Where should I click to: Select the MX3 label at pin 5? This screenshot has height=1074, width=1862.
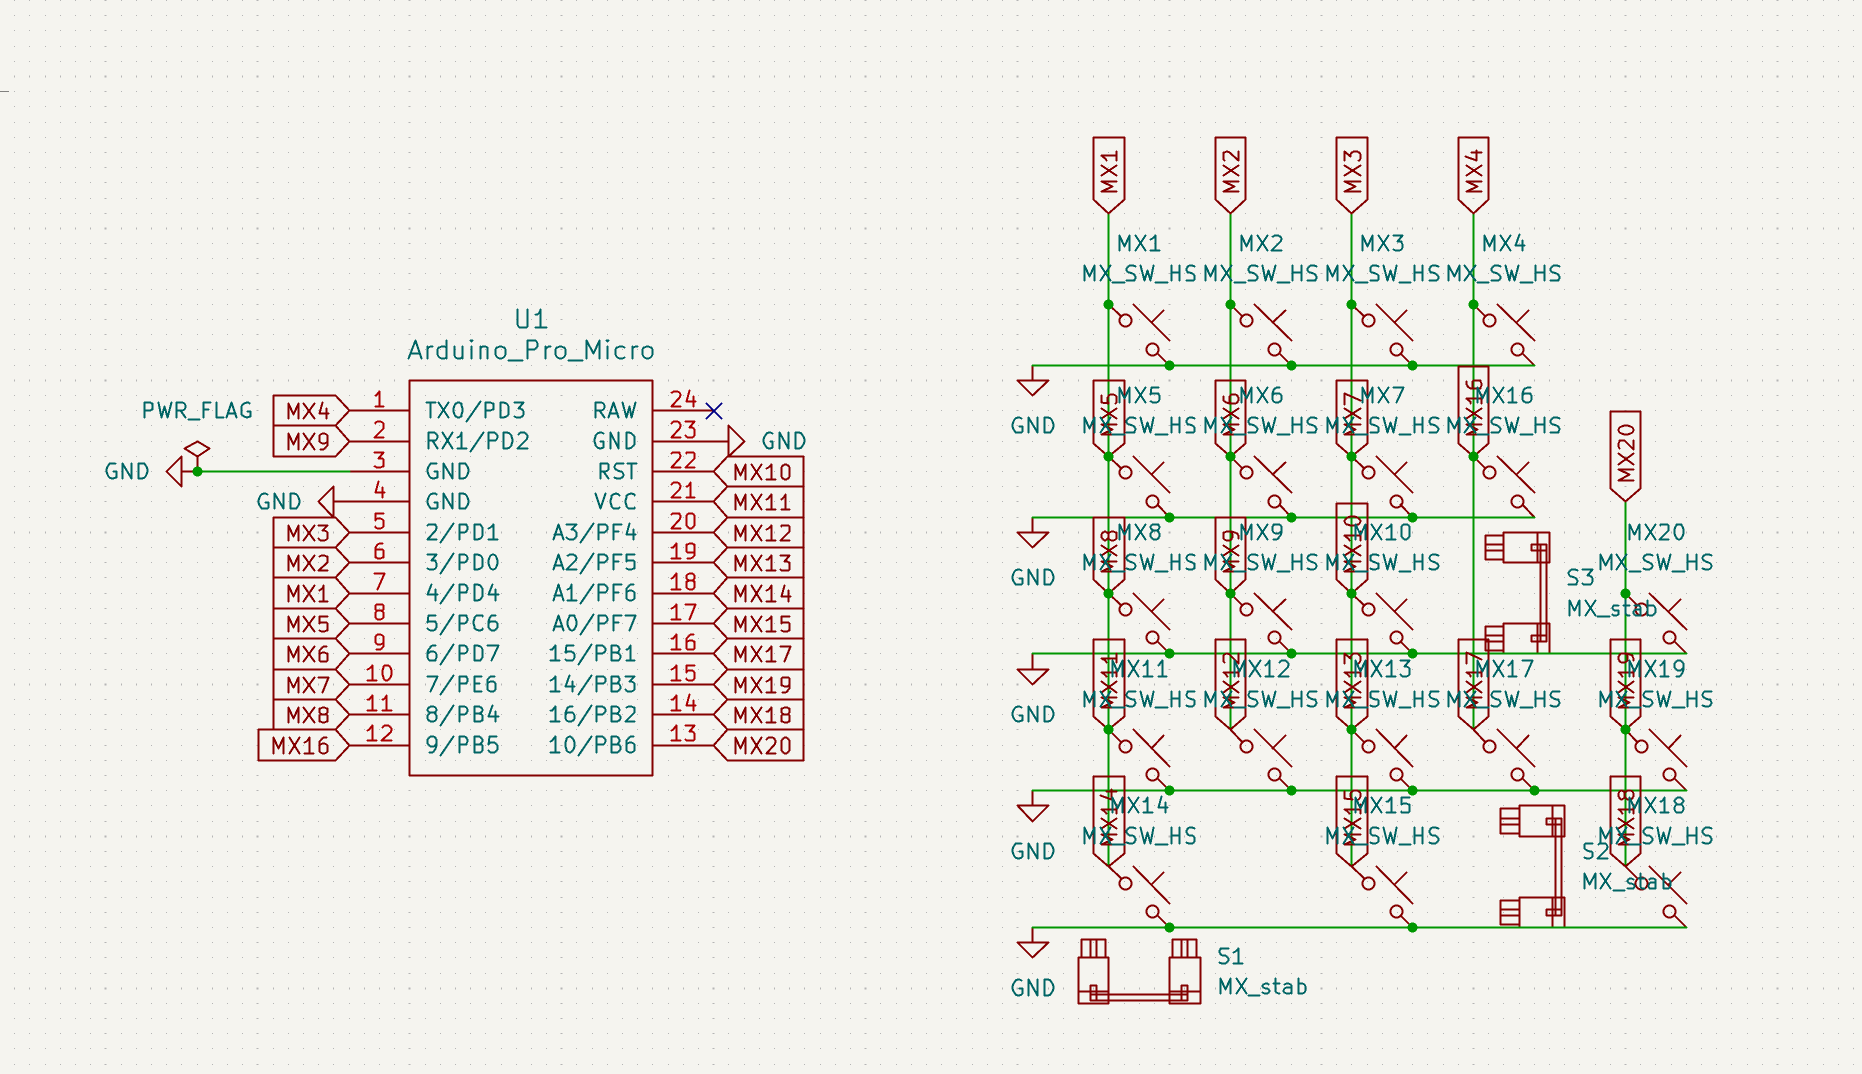point(309,533)
